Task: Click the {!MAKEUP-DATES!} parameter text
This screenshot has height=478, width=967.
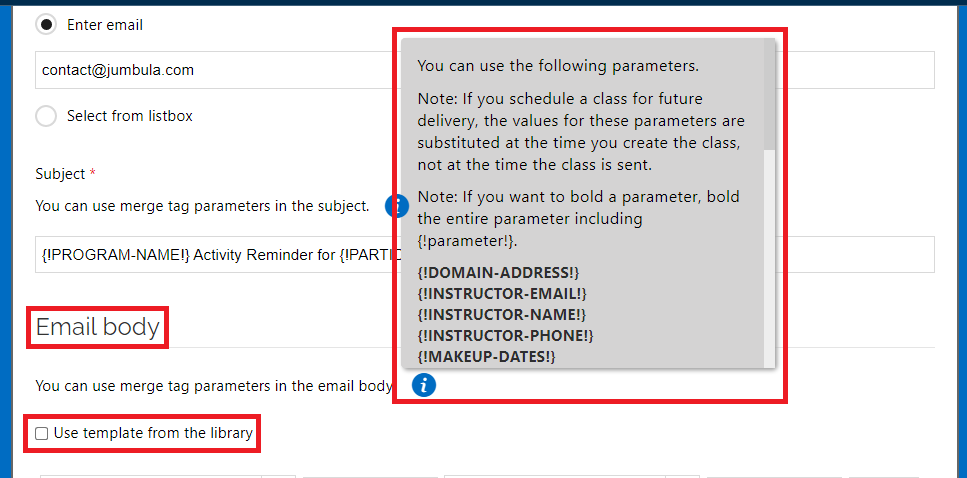Action: (x=487, y=356)
